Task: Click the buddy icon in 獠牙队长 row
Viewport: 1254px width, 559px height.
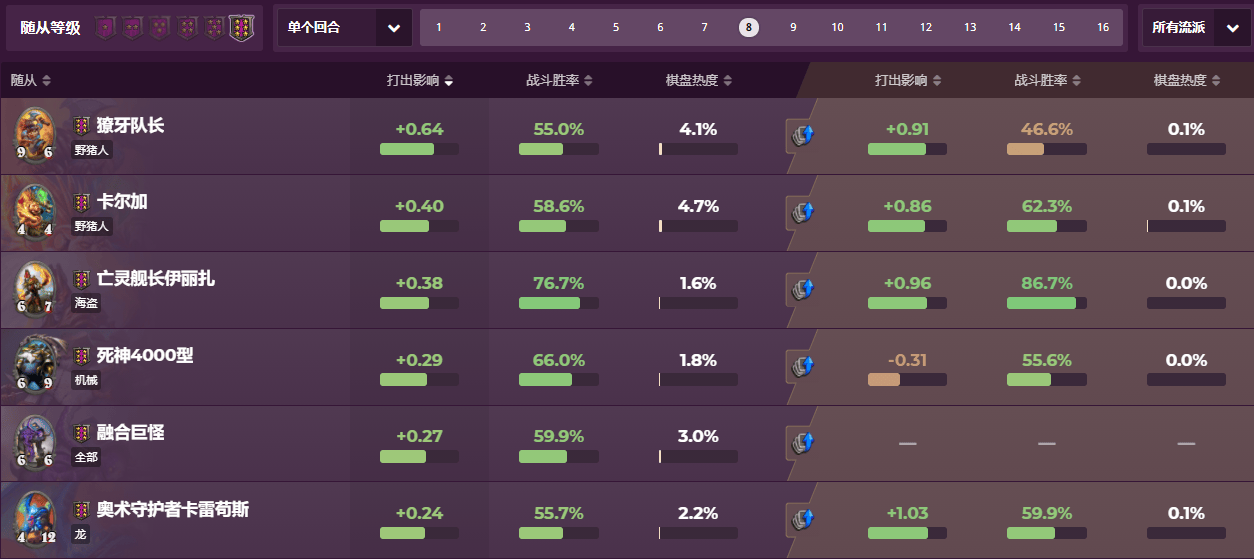Action: coord(802,136)
